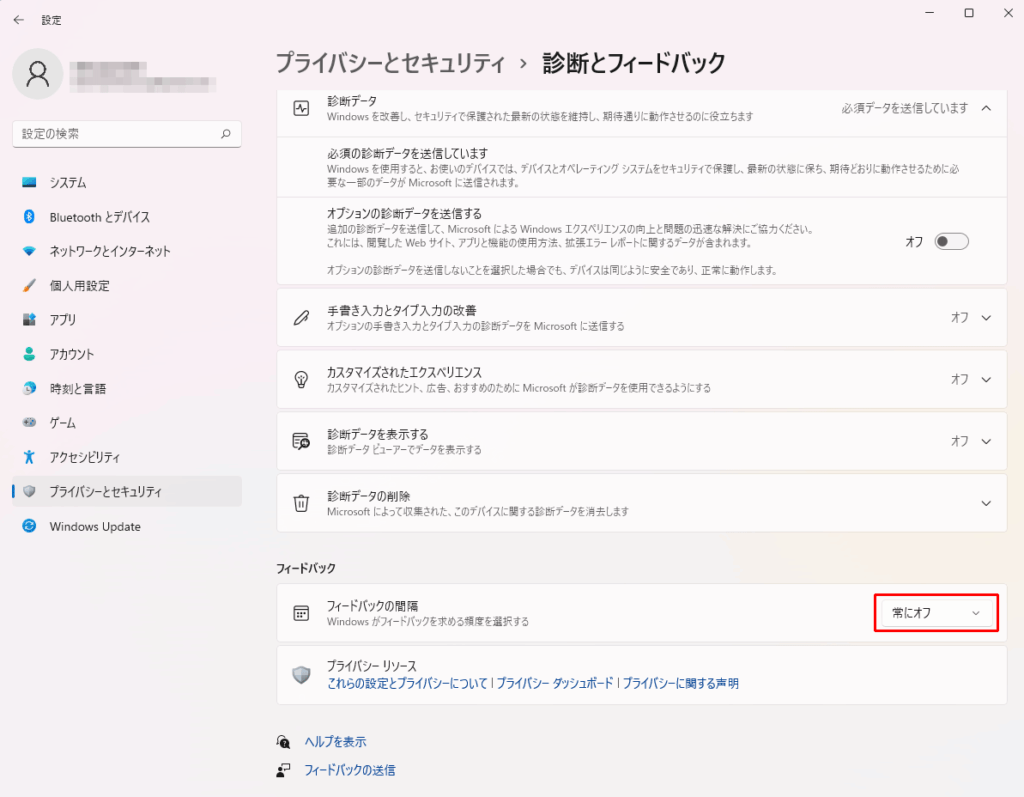This screenshot has width=1024, height=797.
Task: Click the user profile avatar
Action: pyautogui.click(x=38, y=74)
